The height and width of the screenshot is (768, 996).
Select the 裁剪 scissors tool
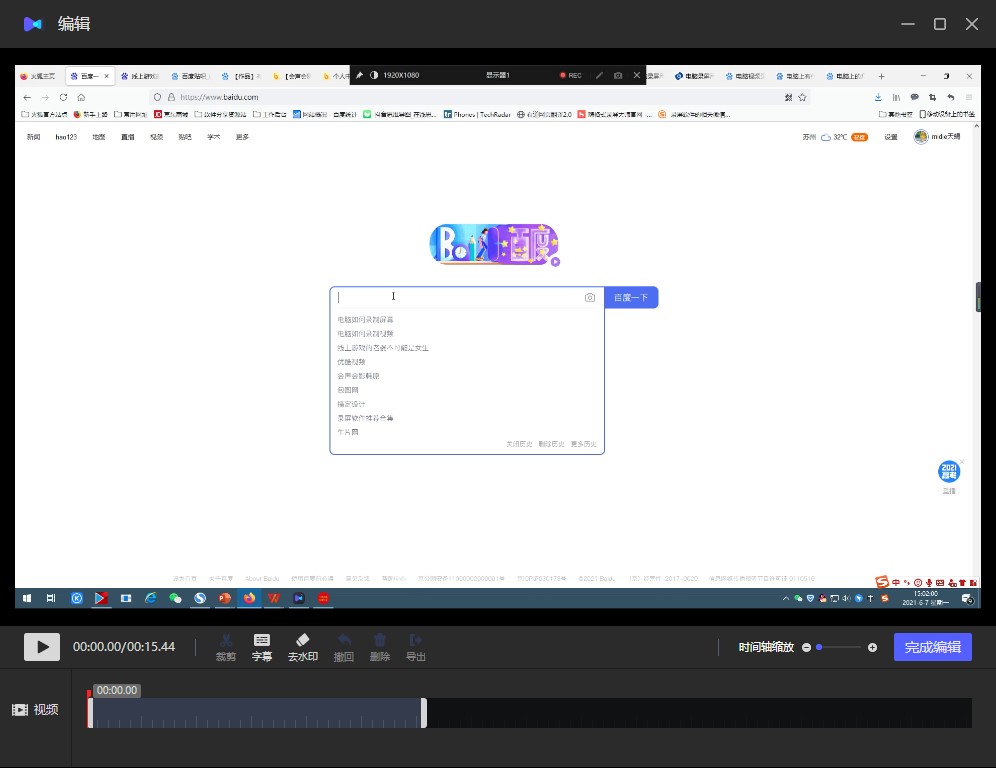tap(225, 647)
